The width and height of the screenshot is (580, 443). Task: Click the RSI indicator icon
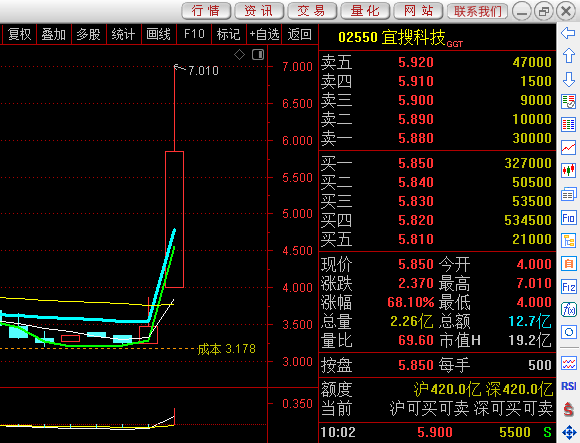(568, 386)
